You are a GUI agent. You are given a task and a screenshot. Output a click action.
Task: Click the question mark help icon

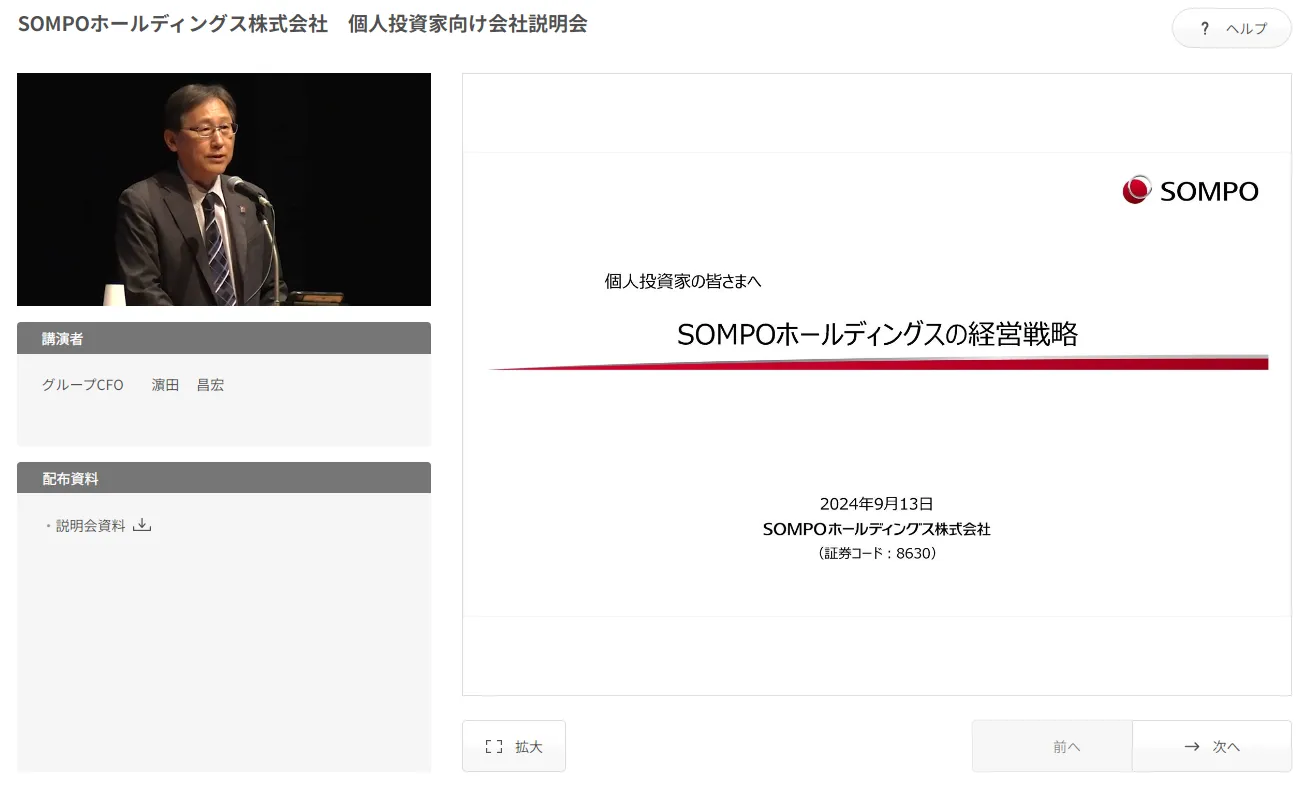tap(1205, 29)
